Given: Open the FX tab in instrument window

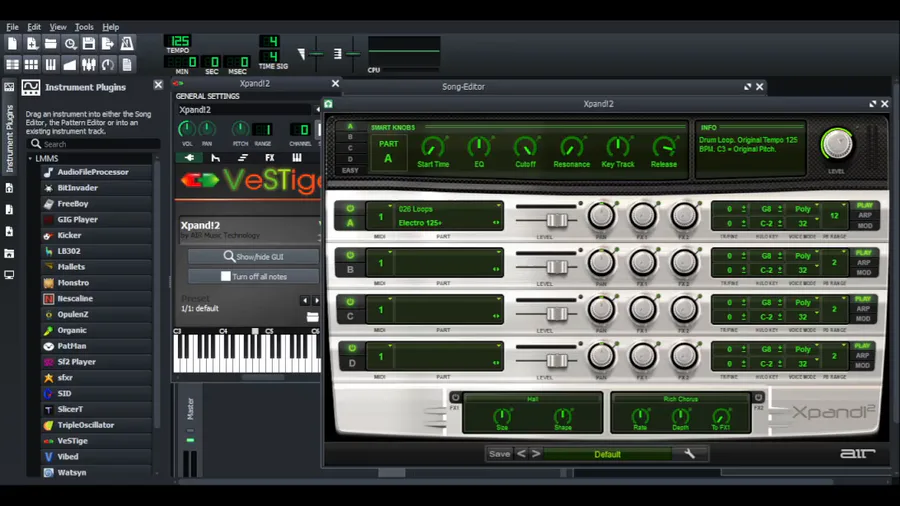Looking at the screenshot, I should pyautogui.click(x=270, y=158).
